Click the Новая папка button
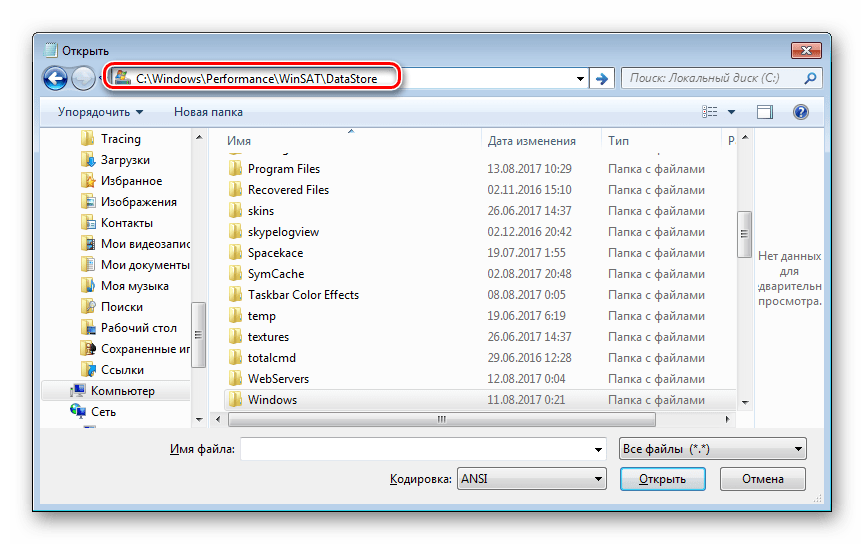 point(208,112)
